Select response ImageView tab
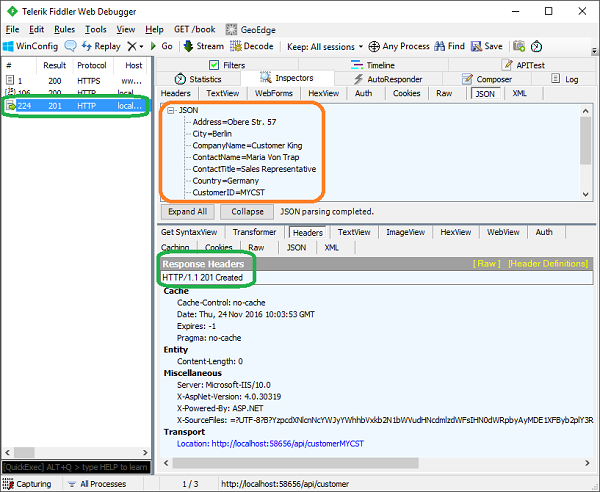 click(405, 232)
